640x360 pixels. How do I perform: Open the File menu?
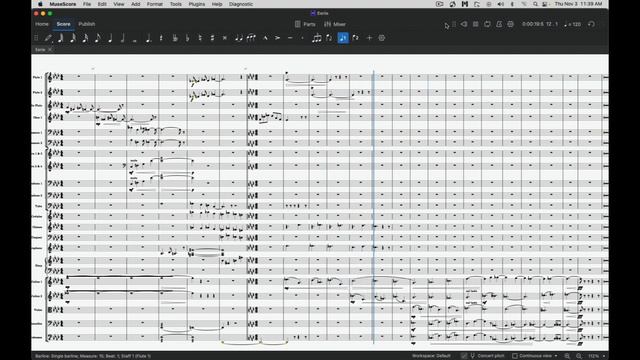tap(87, 4)
